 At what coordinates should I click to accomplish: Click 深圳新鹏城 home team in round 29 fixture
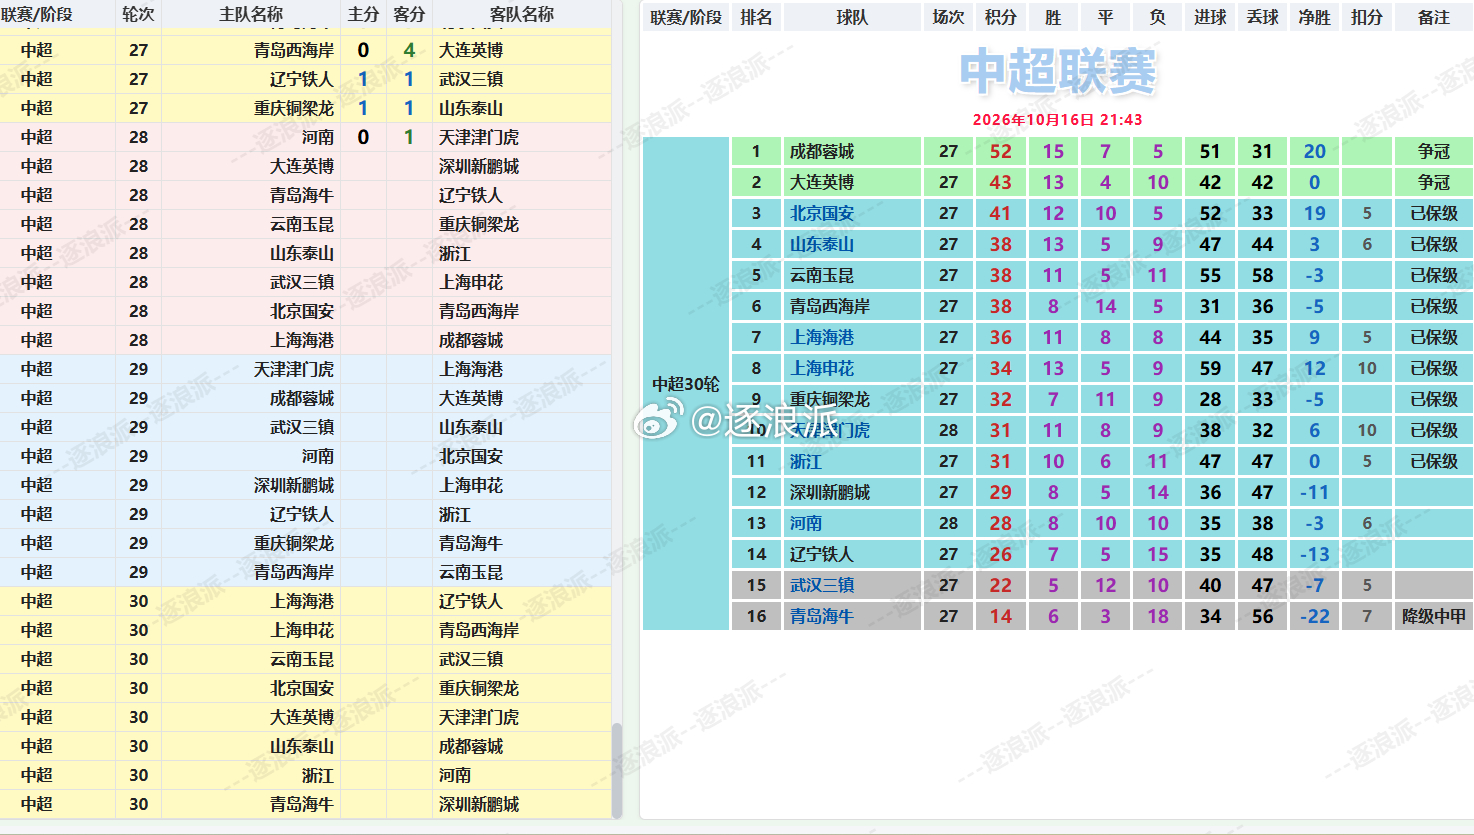point(294,485)
